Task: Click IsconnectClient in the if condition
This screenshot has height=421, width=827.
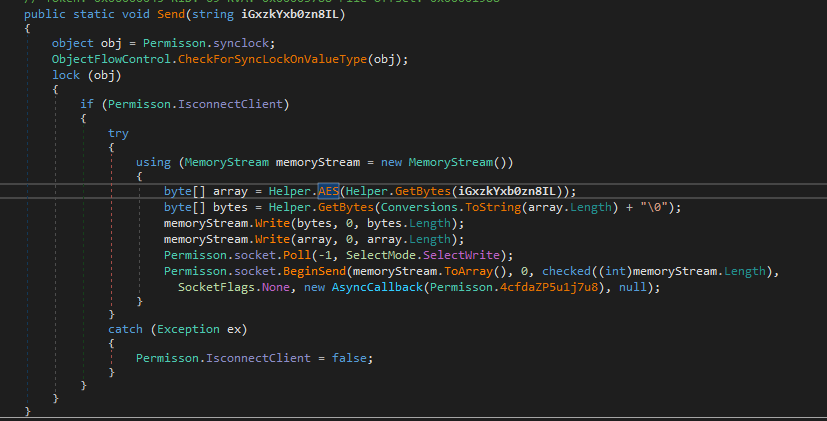Action: [x=230, y=104]
